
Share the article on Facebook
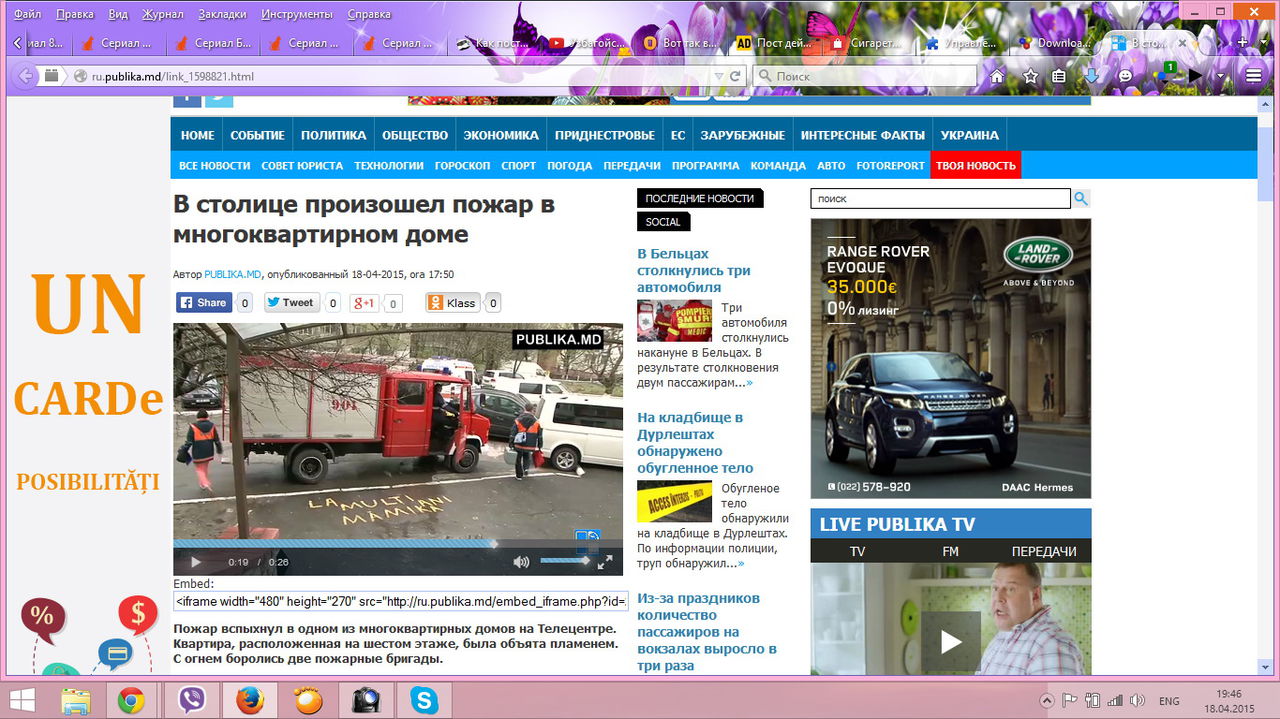point(204,302)
